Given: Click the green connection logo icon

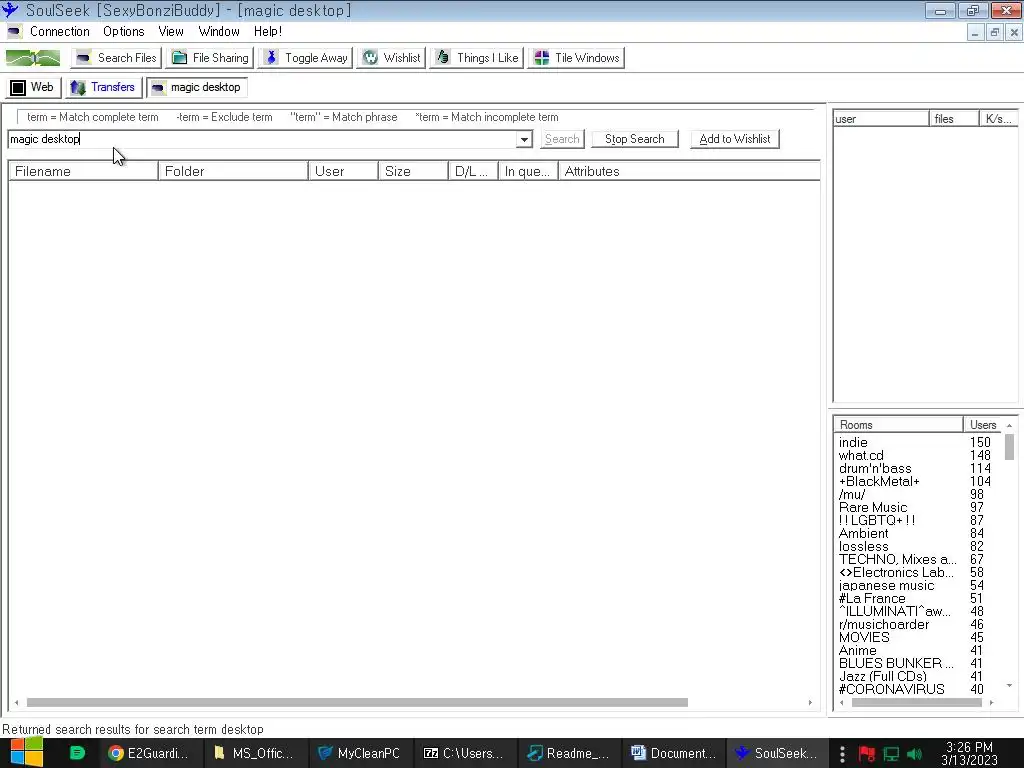Looking at the screenshot, I should tap(33, 58).
